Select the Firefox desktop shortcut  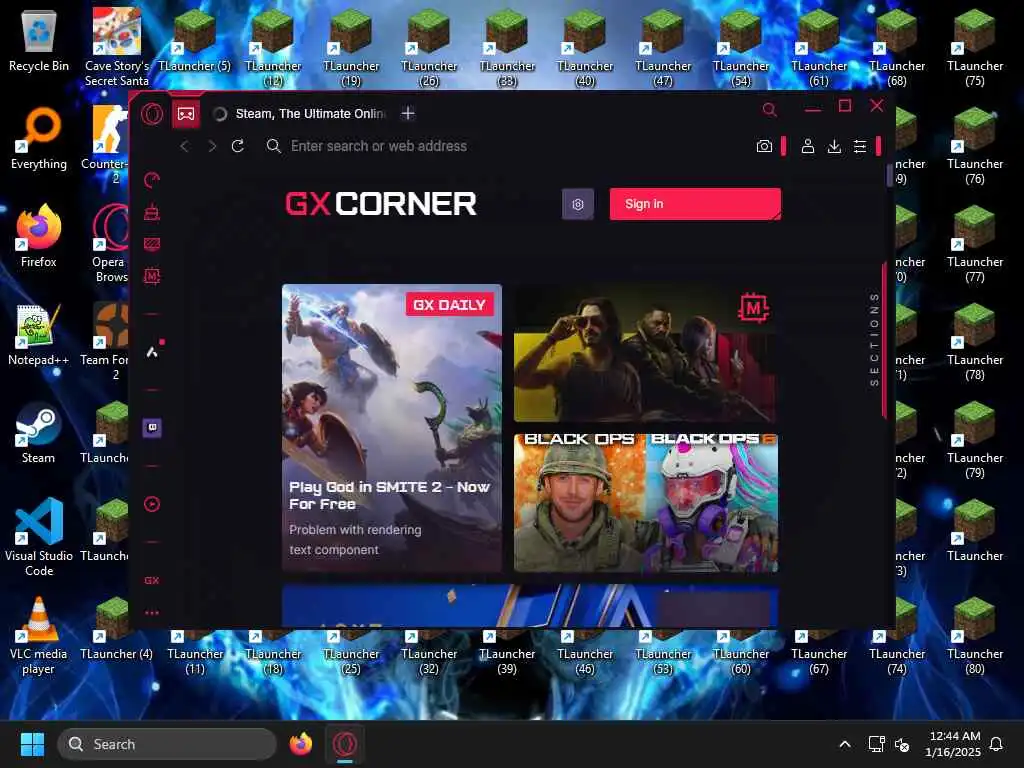tap(39, 237)
